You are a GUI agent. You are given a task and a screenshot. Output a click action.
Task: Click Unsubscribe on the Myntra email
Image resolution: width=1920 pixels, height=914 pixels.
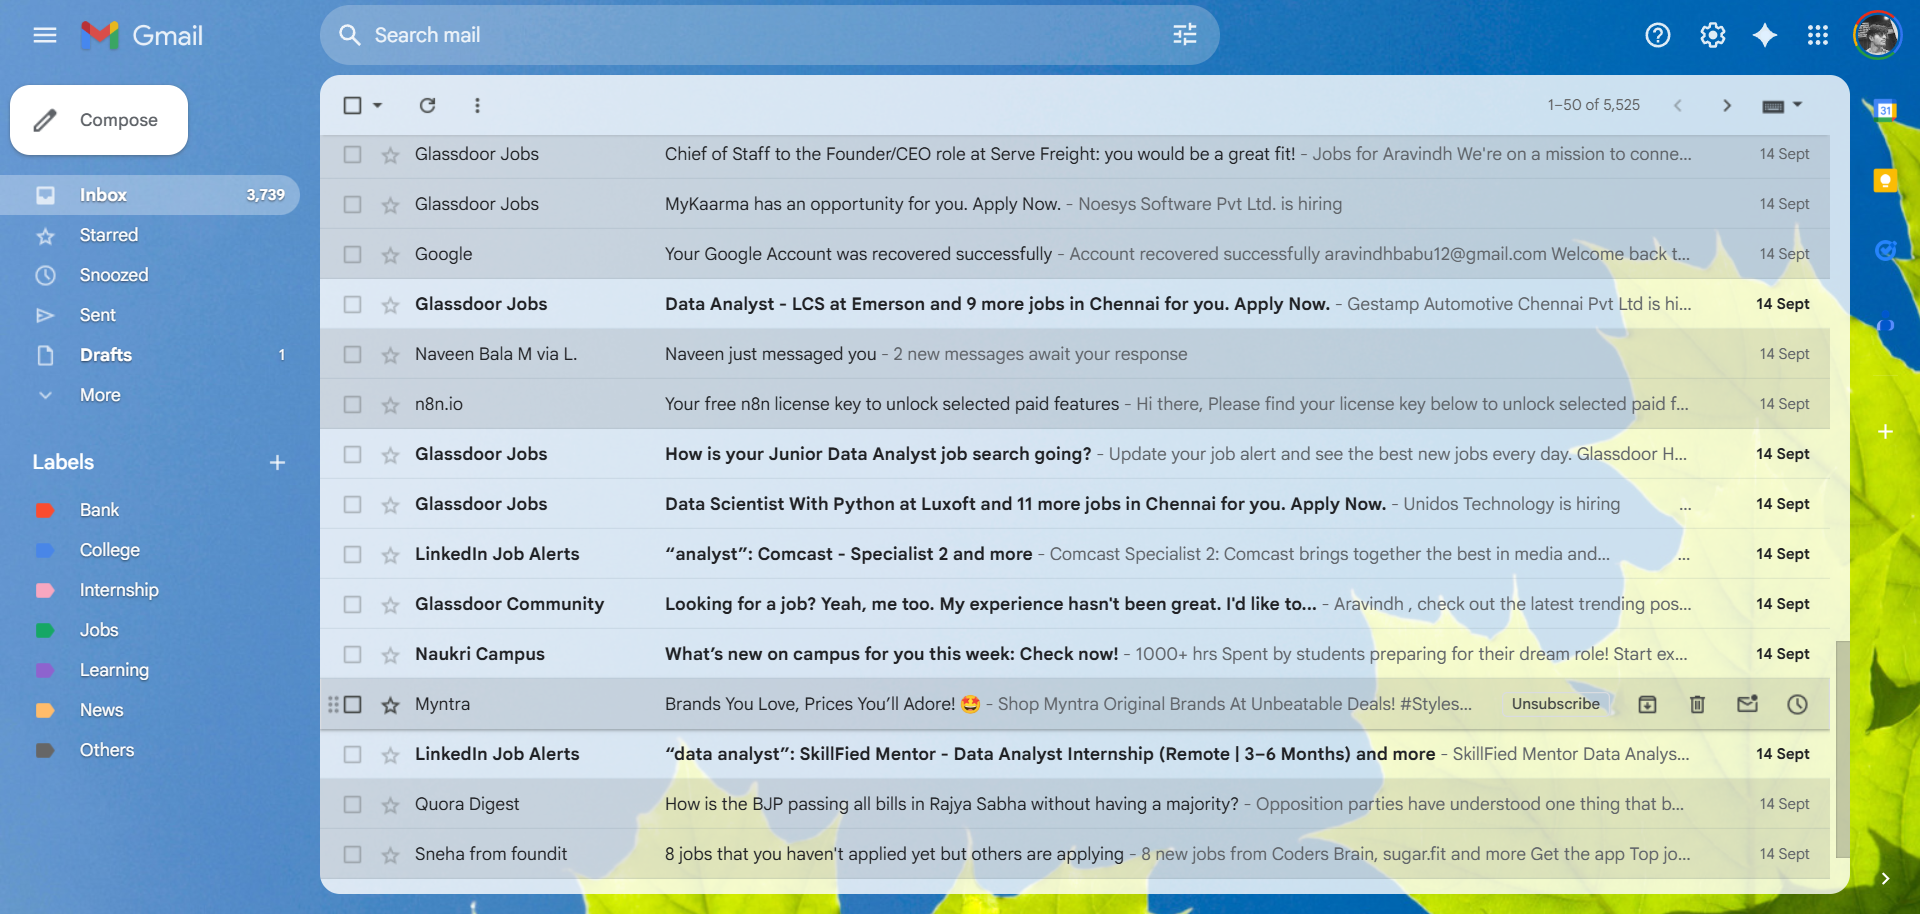(x=1555, y=704)
